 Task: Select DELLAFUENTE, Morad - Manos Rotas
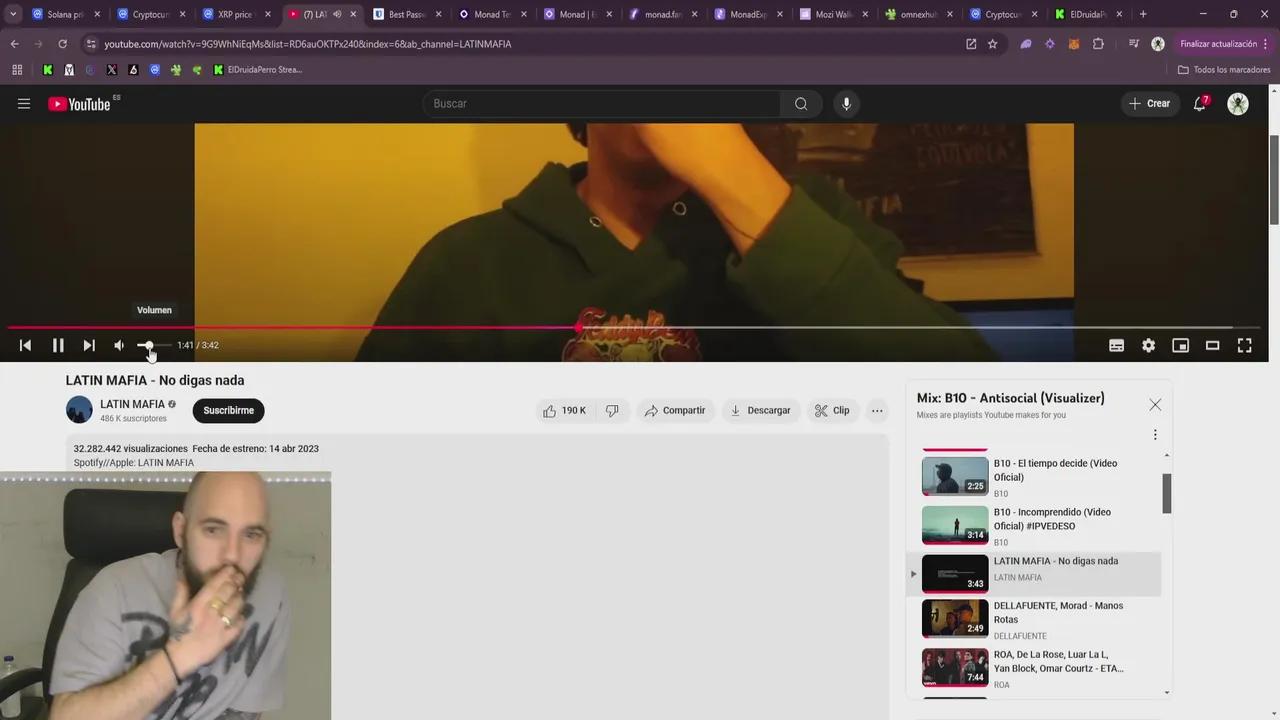pos(1034,620)
